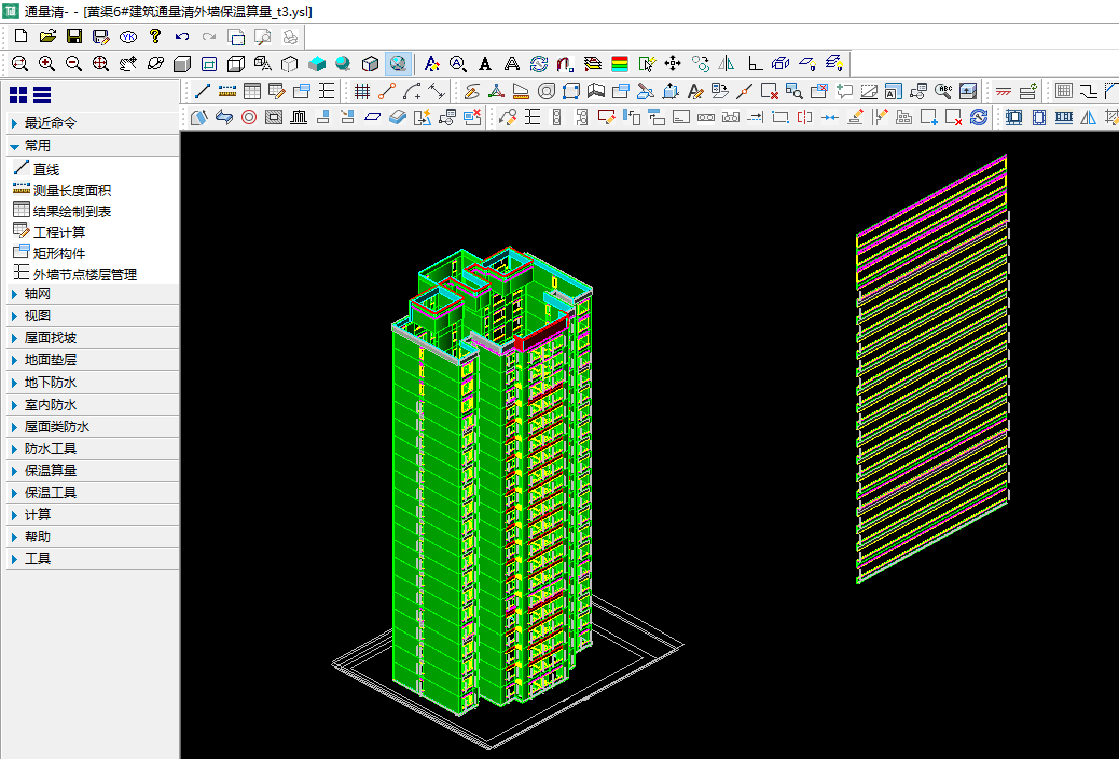
Task: Click the yellow ruler measure icon in toolbar
Action: click(x=227, y=91)
